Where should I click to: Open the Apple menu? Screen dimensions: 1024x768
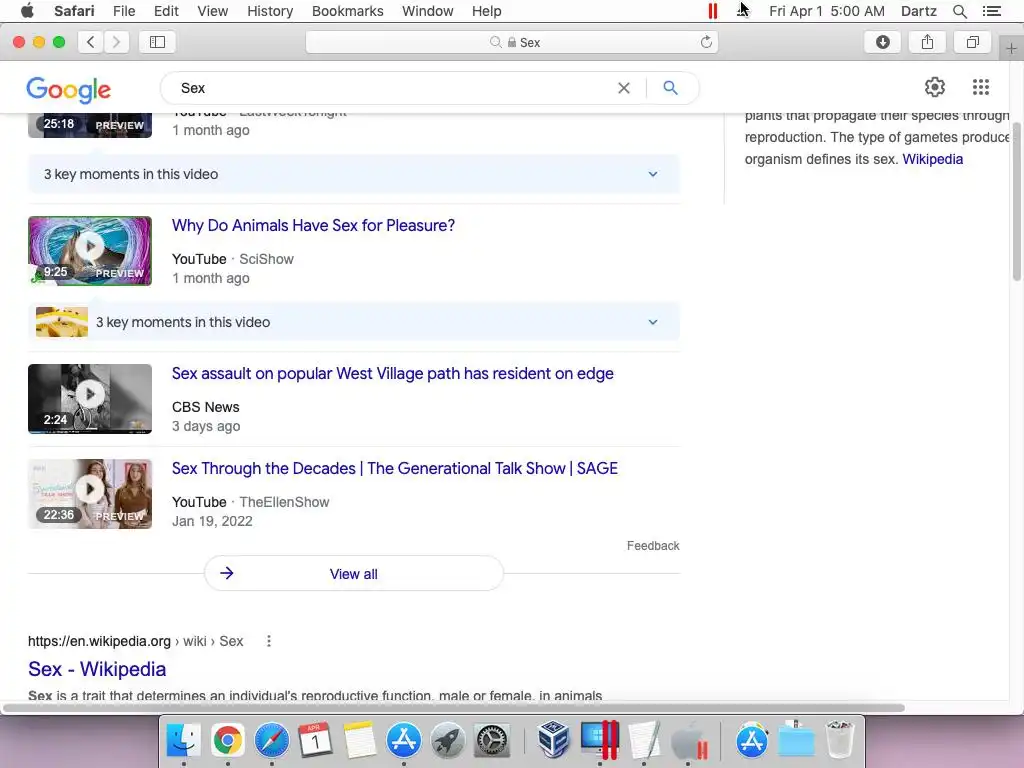(x=27, y=11)
